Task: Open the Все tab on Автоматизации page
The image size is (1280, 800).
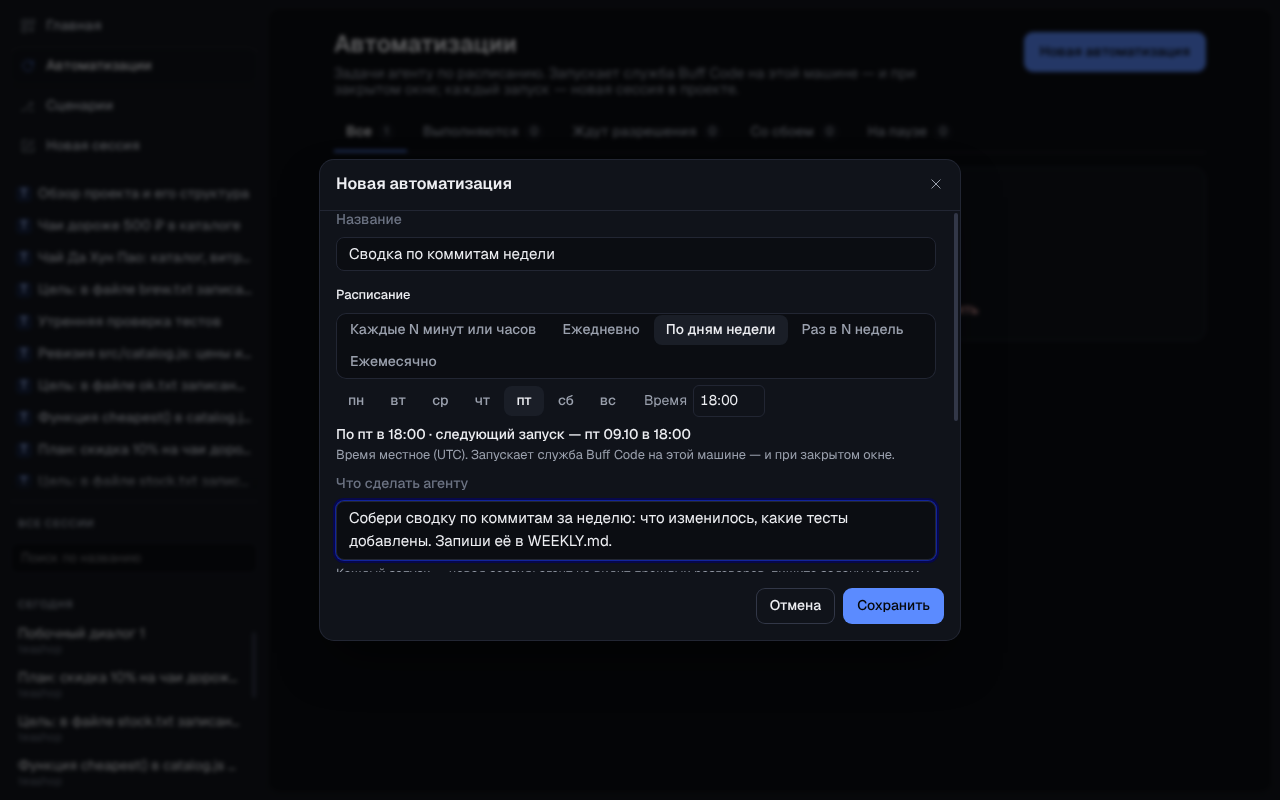Action: [368, 131]
